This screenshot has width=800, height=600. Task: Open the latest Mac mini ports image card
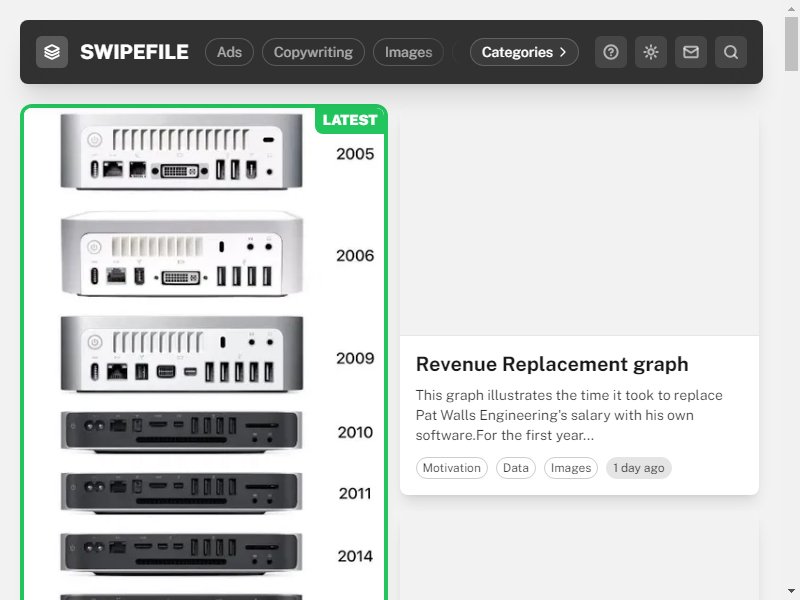point(204,352)
